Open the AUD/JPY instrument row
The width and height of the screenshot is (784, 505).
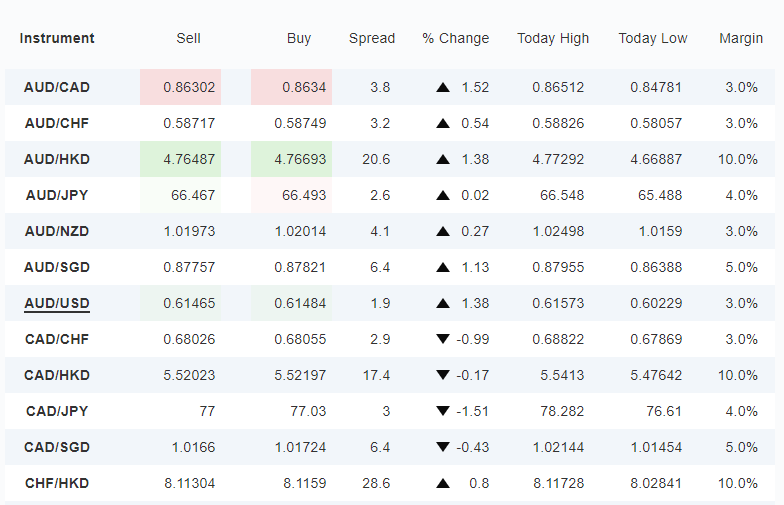tap(390, 195)
